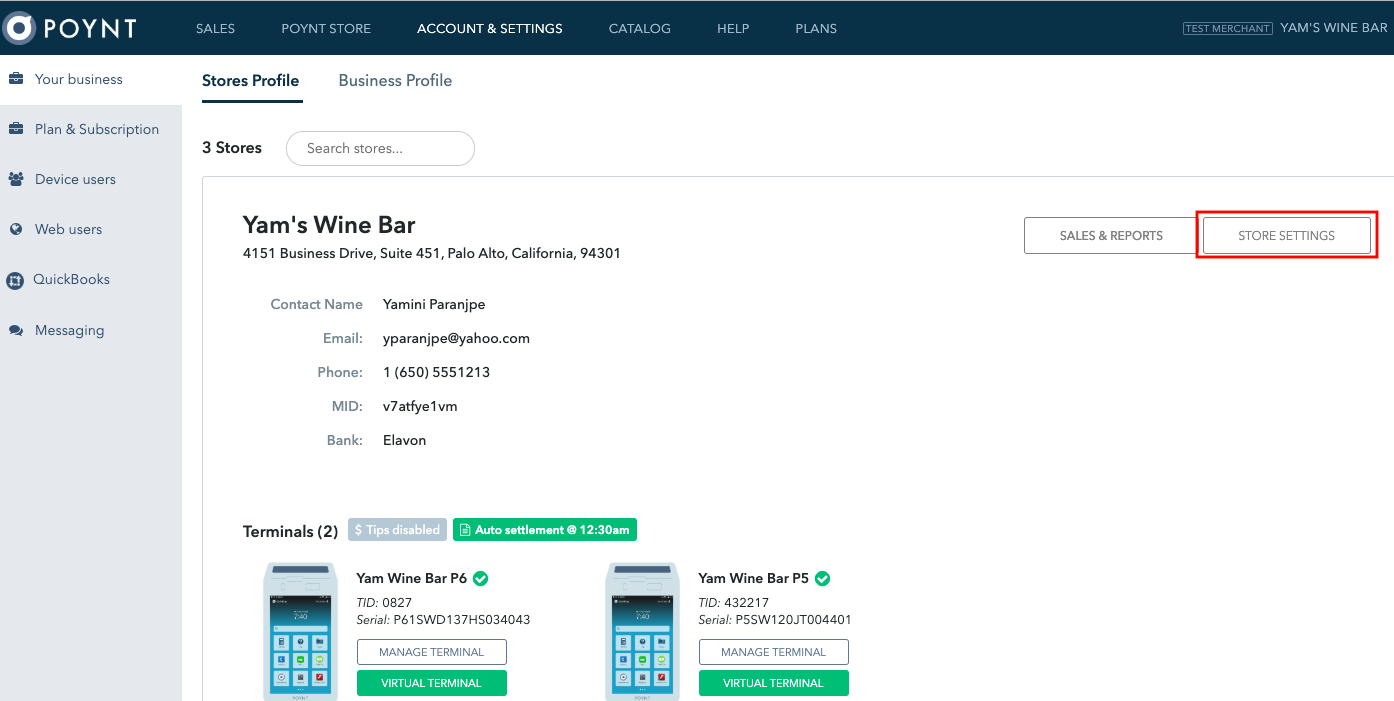The image size is (1394, 701).
Task: Click the contact name Yamini Paranjpe
Action: point(434,304)
